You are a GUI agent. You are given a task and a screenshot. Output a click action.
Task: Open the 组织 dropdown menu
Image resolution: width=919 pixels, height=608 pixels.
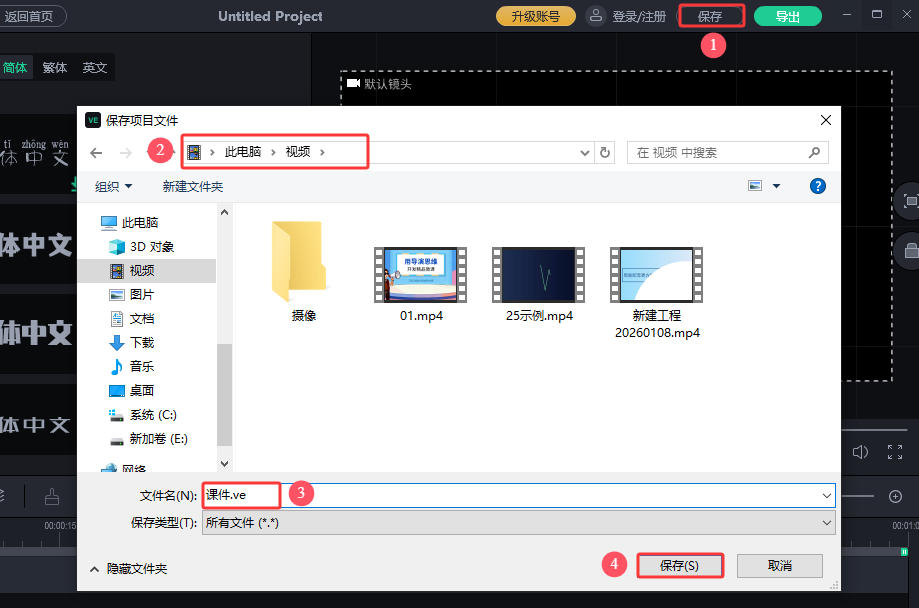pos(113,186)
